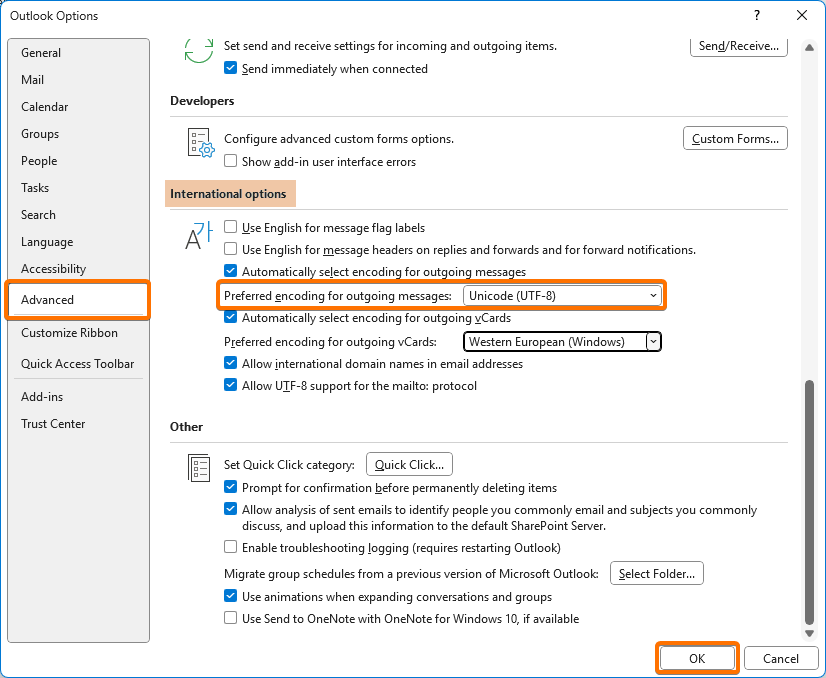826x678 pixels.
Task: Check Use English for message flag labels
Action: [231, 227]
